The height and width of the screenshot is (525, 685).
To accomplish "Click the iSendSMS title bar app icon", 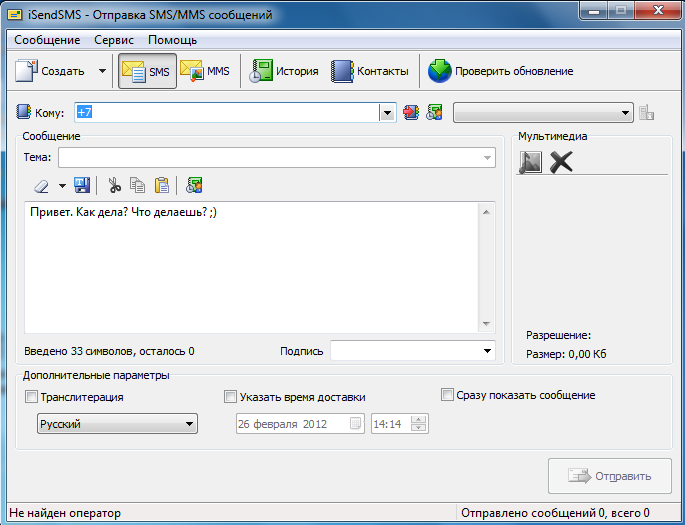I will (15, 15).
